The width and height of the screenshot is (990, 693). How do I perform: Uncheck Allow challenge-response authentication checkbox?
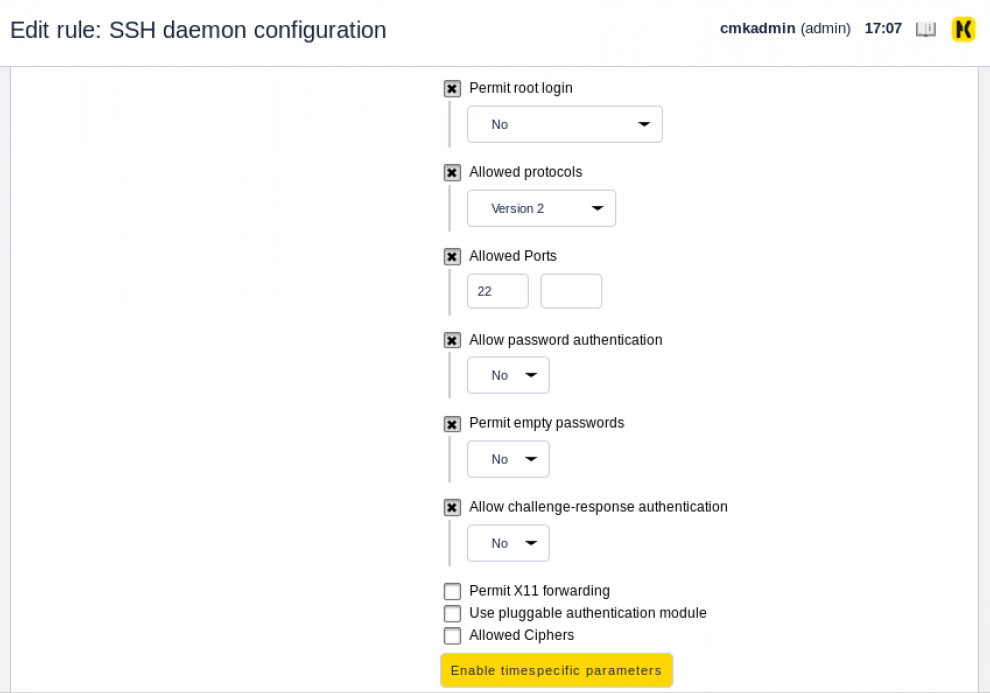(x=452, y=507)
